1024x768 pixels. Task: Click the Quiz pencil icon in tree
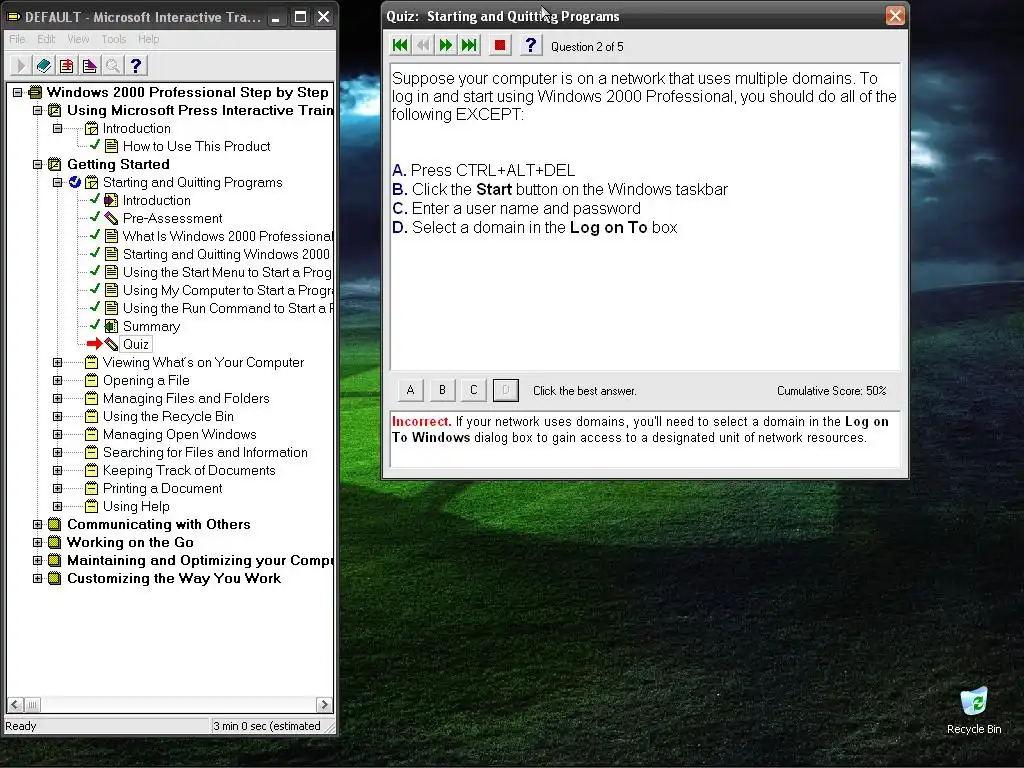(x=112, y=344)
